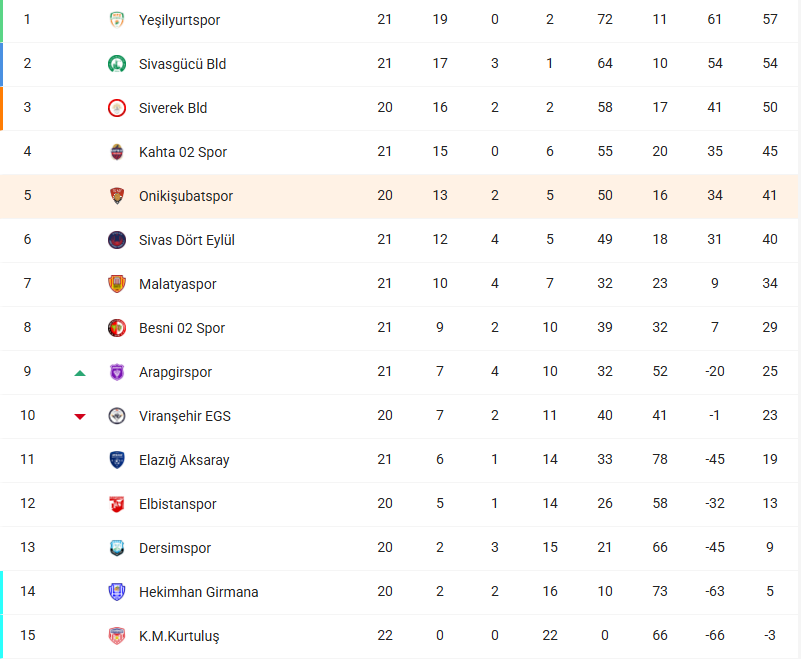Click the Sivas Dört Eylül crest

[x=117, y=240]
